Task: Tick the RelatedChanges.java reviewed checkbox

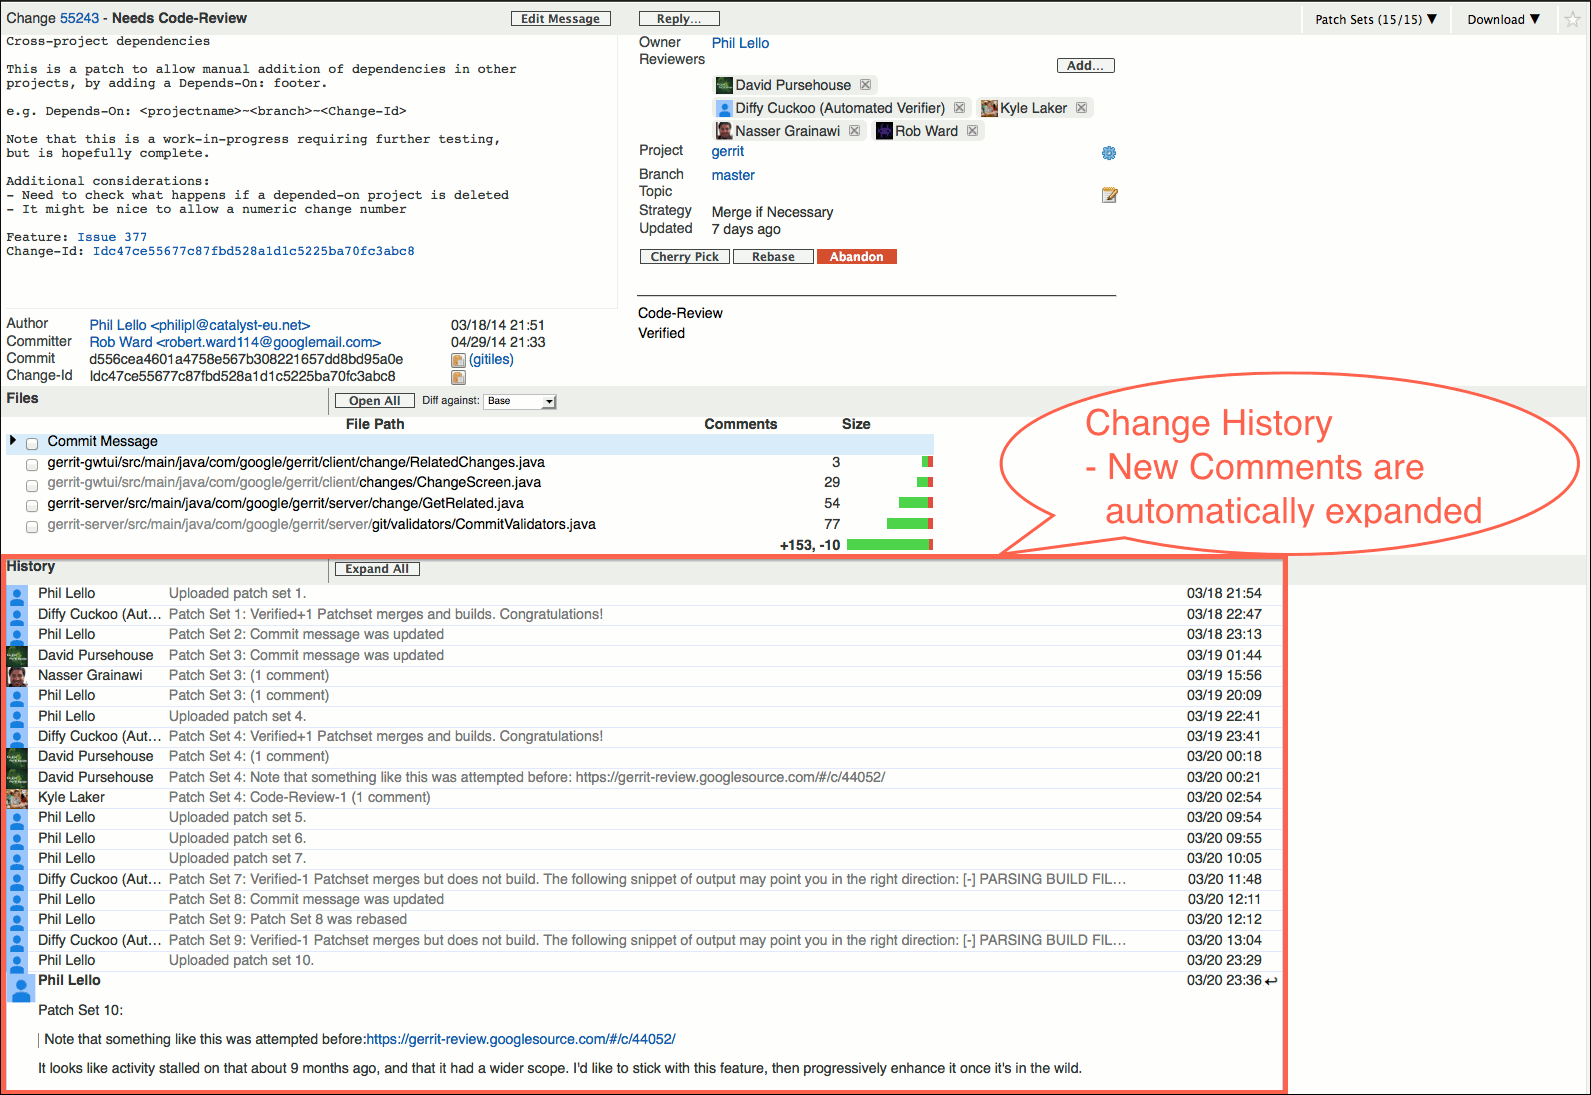Action: point(32,464)
